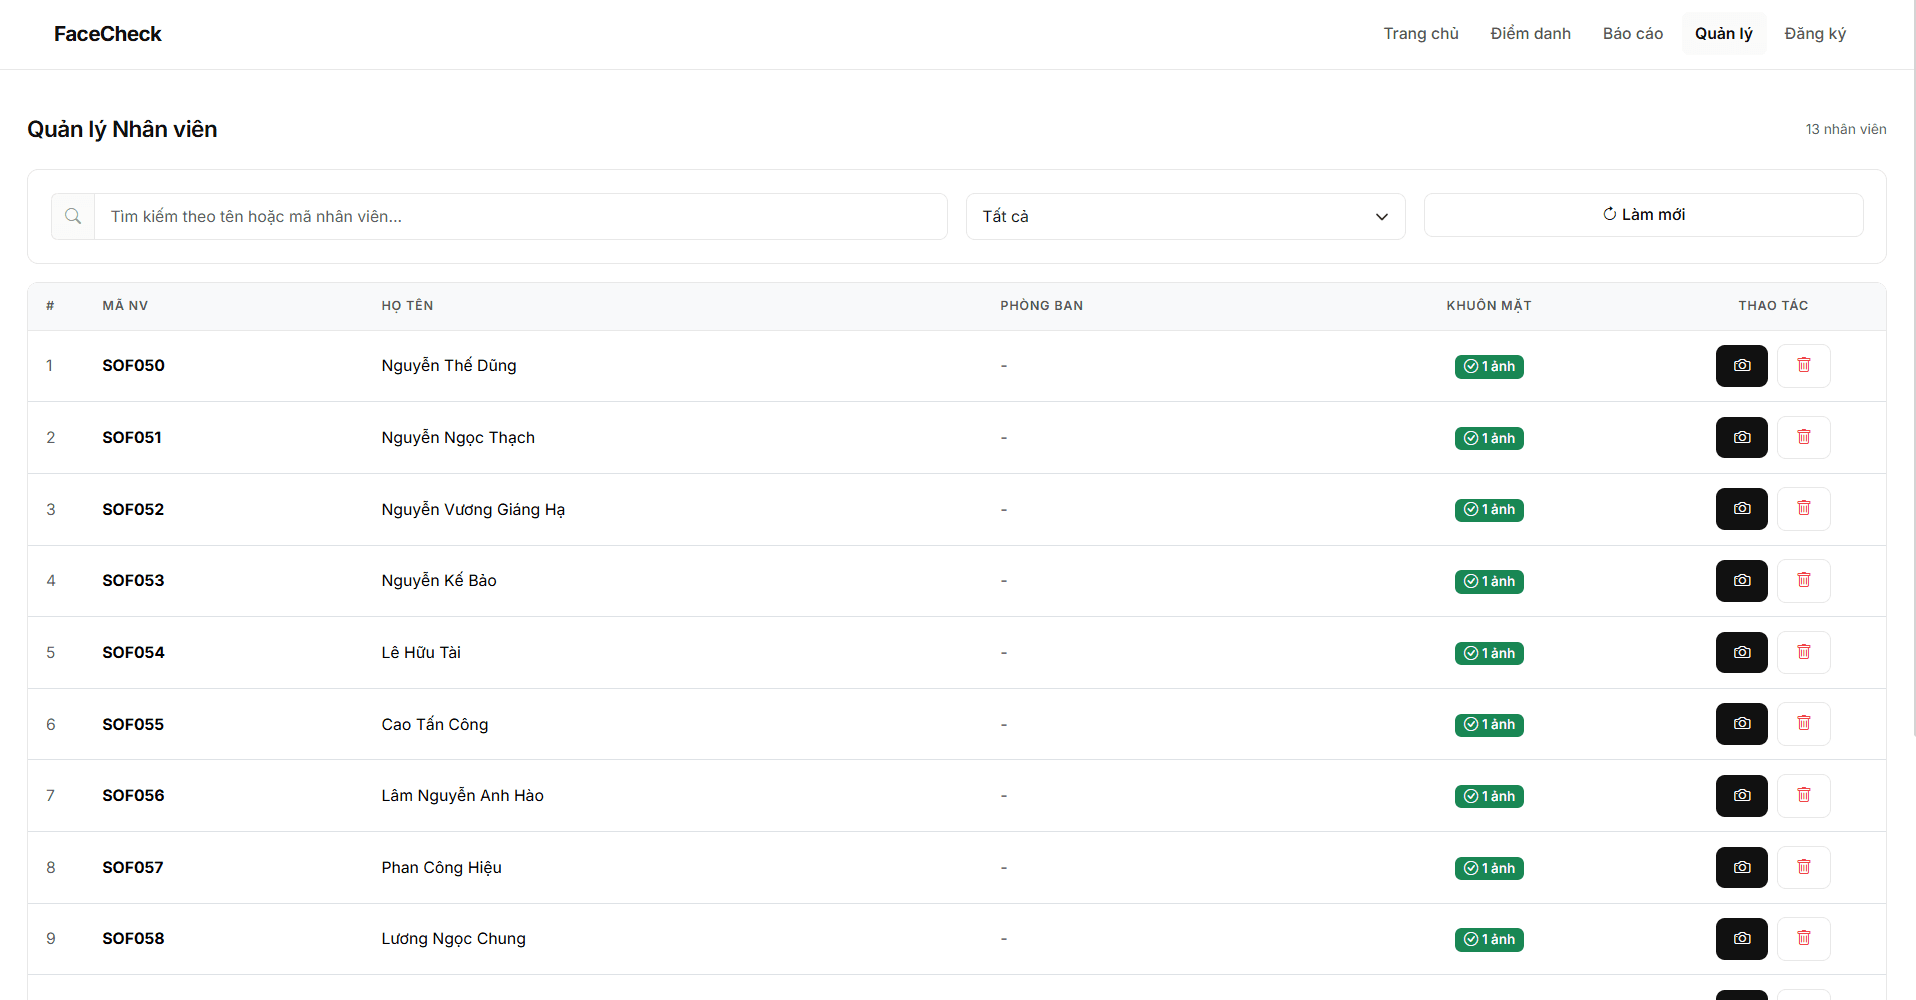Go to Trang chủ in navigation
Viewport: 1916px width, 1000px height.
coord(1420,34)
